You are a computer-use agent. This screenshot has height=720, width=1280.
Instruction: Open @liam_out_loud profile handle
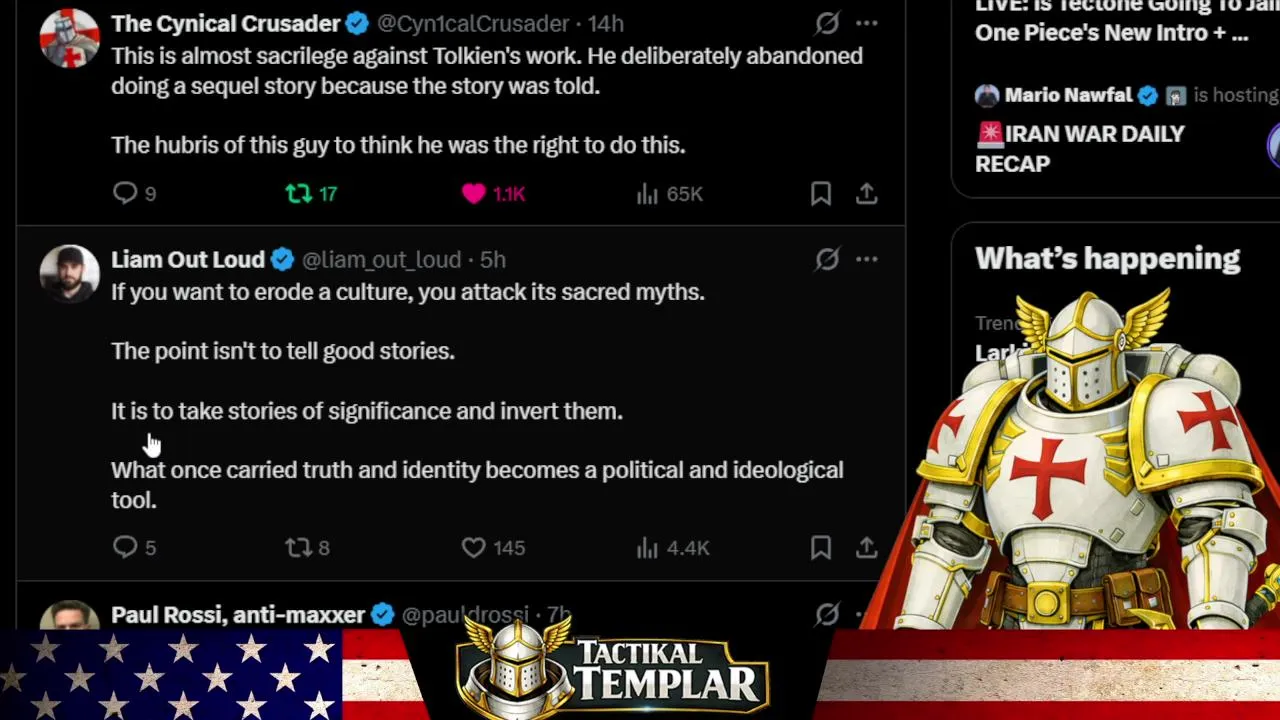[381, 260]
